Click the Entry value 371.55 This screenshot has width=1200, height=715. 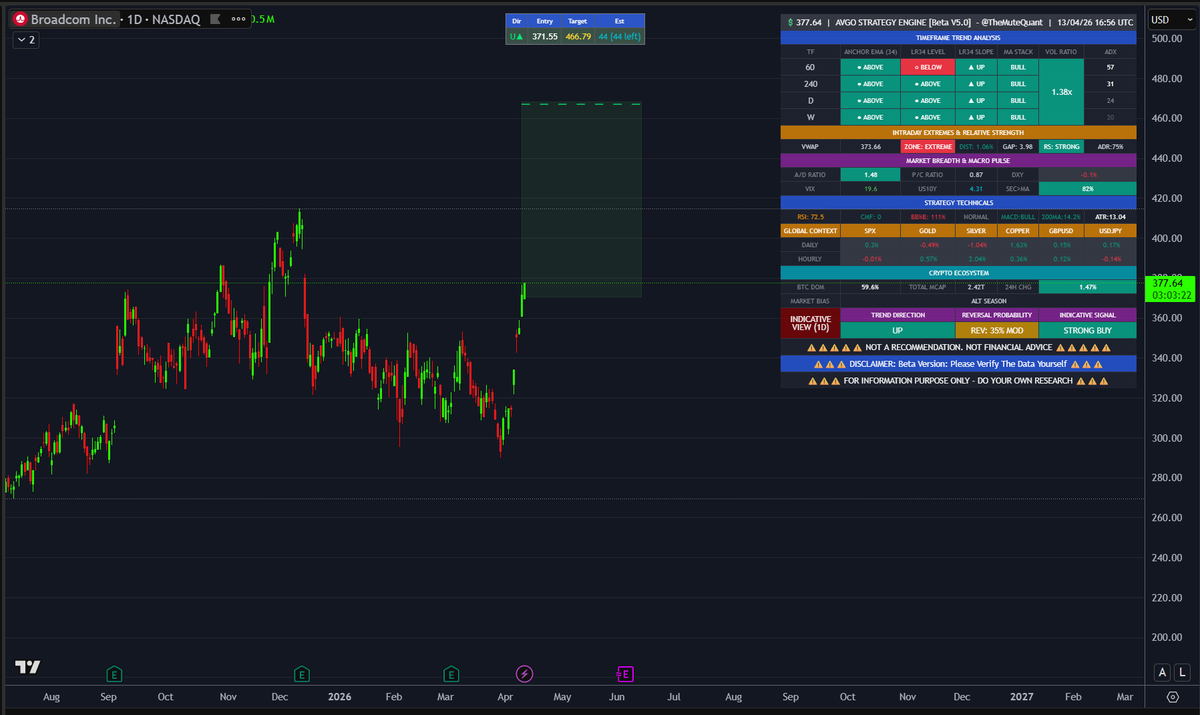[544, 36]
